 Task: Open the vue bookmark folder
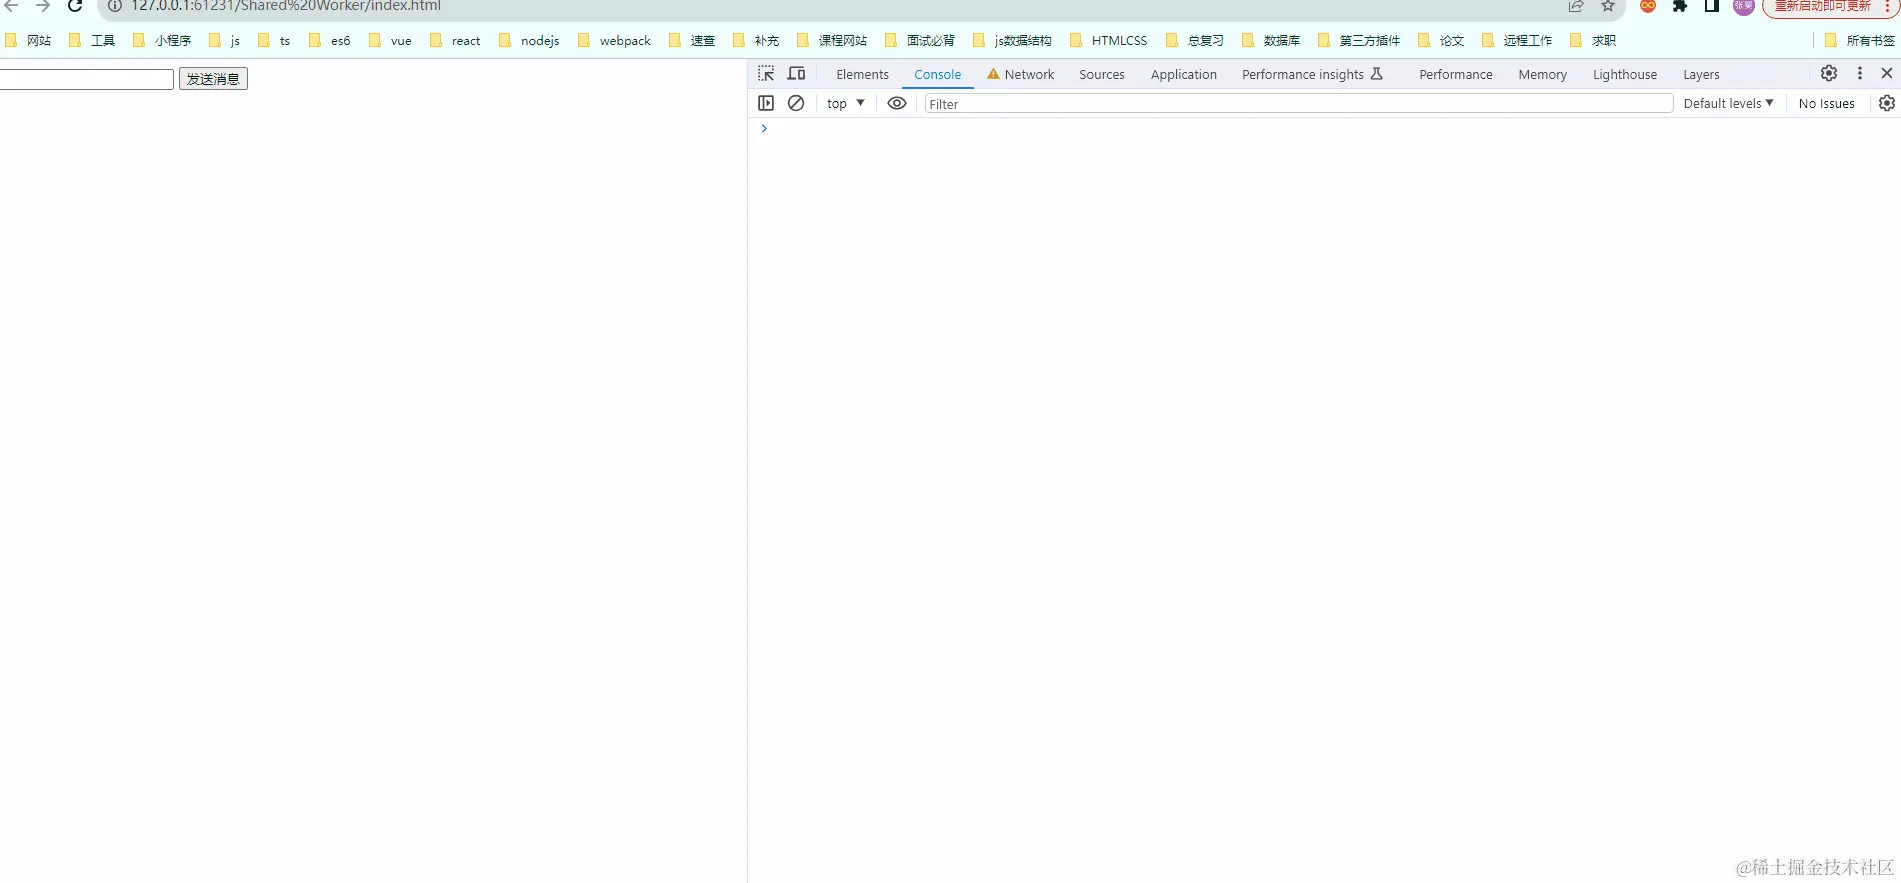pyautogui.click(x=390, y=41)
